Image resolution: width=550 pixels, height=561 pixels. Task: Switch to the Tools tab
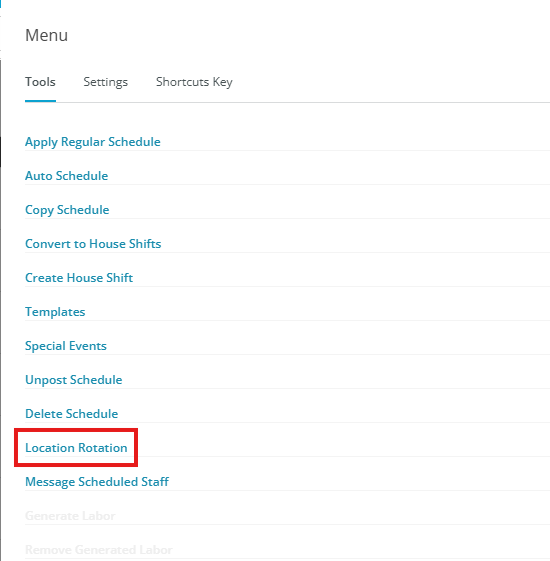tap(40, 82)
